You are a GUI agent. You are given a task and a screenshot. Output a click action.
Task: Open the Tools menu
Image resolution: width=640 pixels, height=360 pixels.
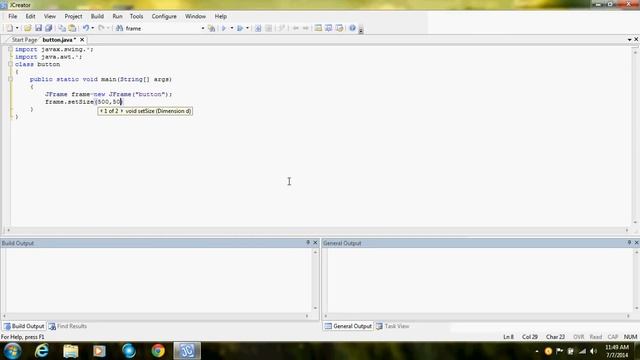click(x=136, y=16)
